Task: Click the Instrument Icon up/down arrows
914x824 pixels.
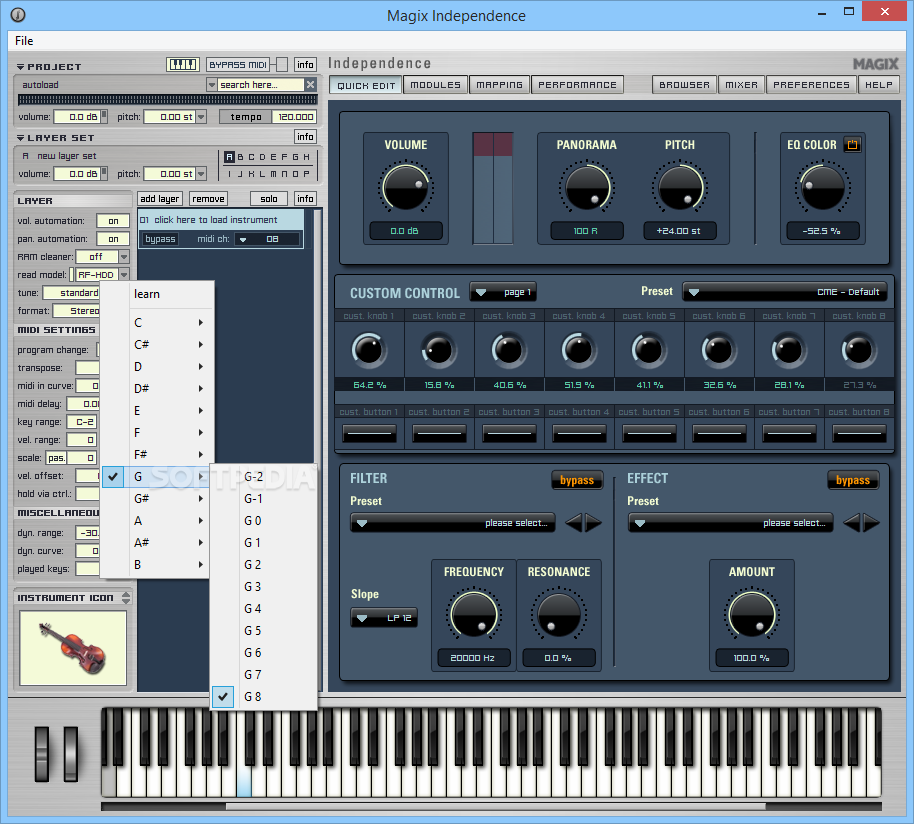Action: click(x=126, y=598)
